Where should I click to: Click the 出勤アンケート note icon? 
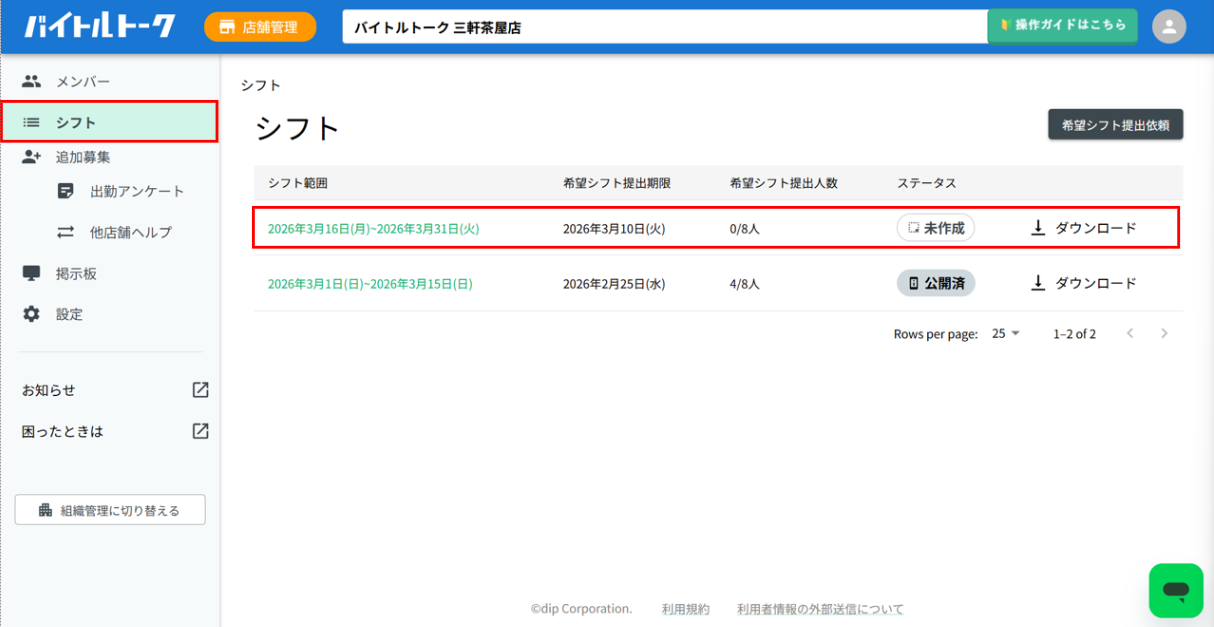[66, 191]
